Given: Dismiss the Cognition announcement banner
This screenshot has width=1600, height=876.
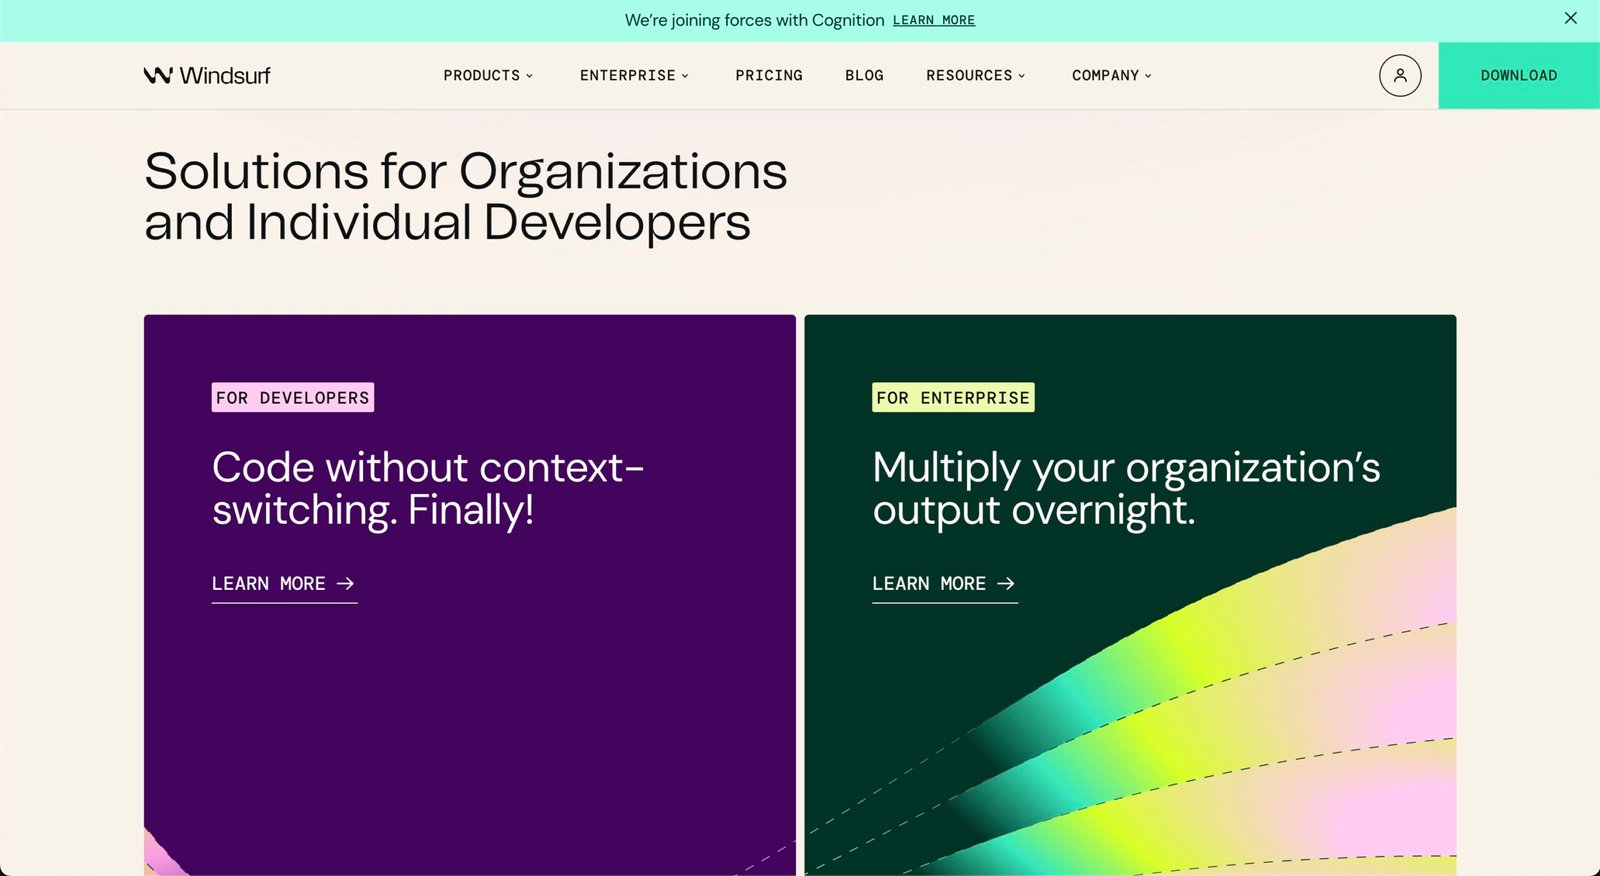Looking at the screenshot, I should tap(1570, 18).
